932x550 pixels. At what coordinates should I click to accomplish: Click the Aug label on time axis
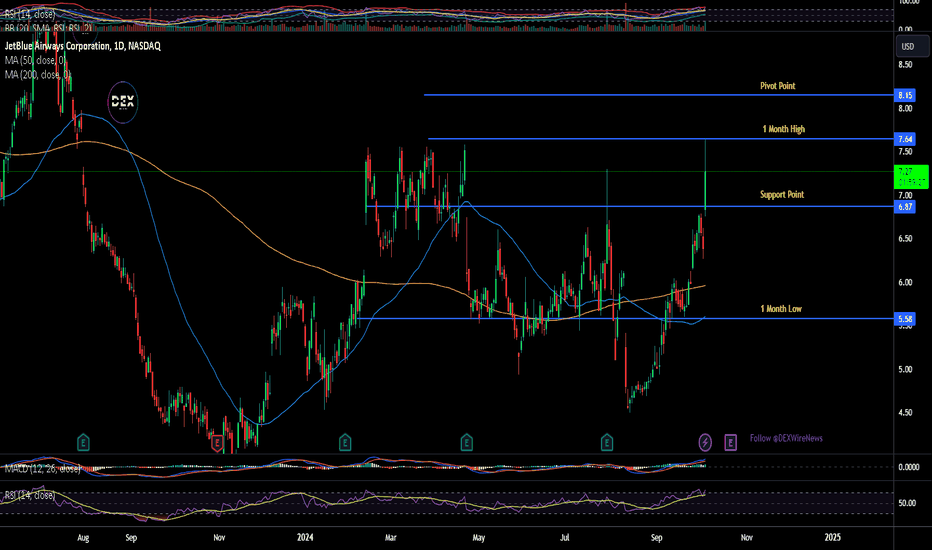pos(83,538)
